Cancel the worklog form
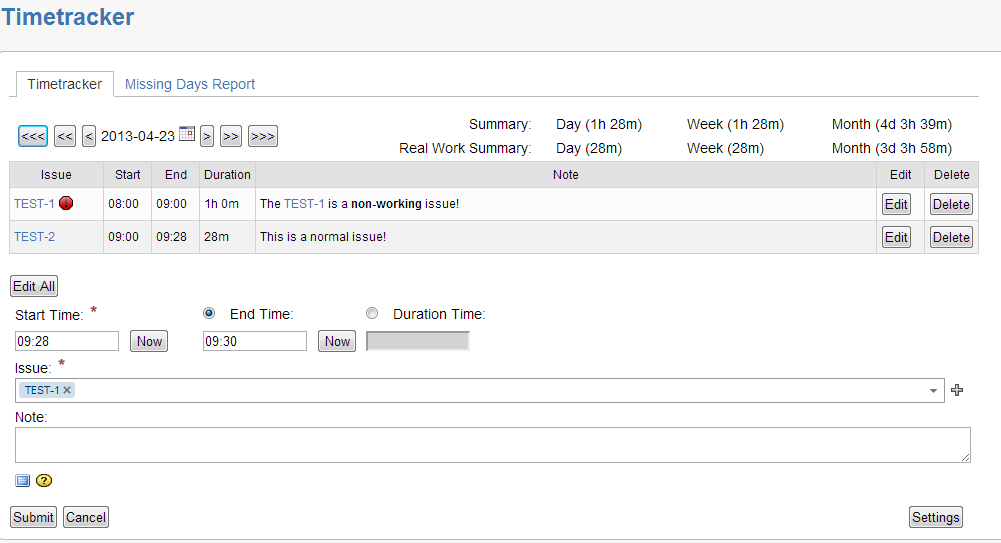 click(x=86, y=517)
